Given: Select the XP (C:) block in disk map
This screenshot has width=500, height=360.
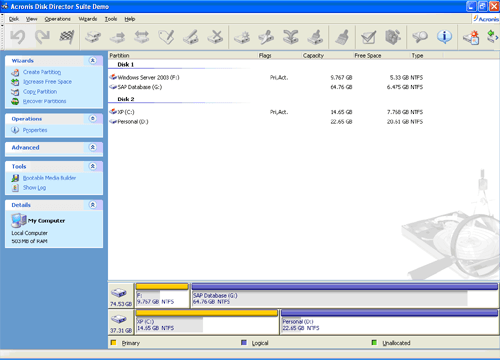Looking at the screenshot, I should pyautogui.click(x=207, y=322).
